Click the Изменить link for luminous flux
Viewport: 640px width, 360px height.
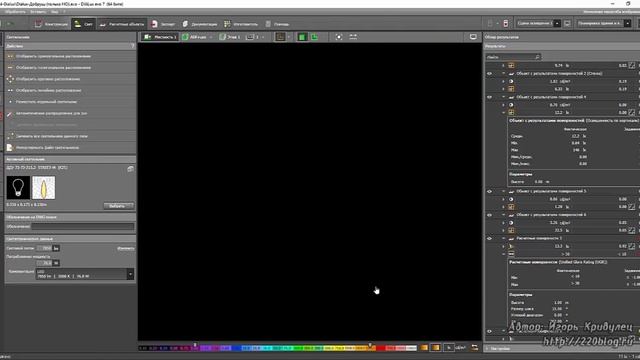click(126, 248)
